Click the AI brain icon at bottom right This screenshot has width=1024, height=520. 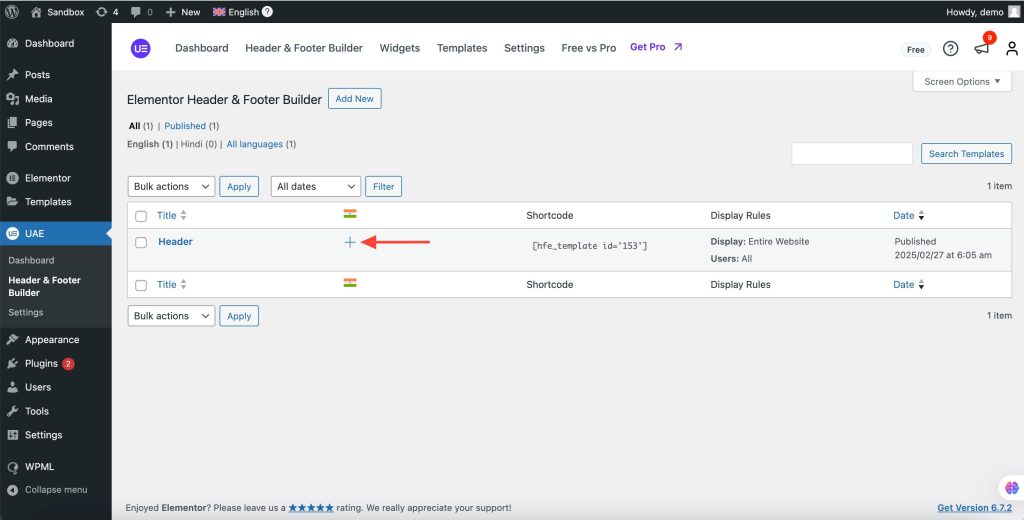[x=1012, y=487]
